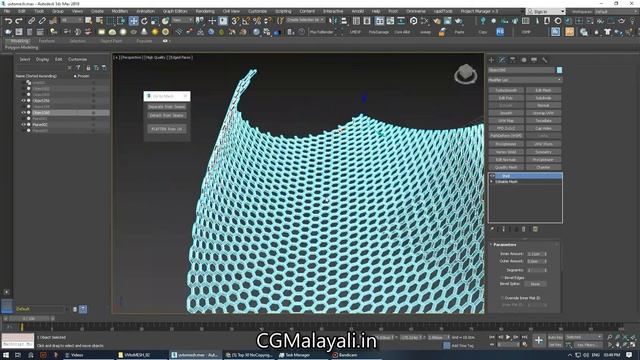Activate the Select and Rotate tool

[144, 21]
